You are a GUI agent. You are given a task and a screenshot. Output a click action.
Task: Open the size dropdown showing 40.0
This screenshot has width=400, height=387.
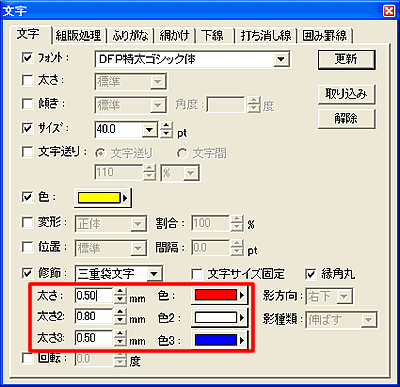(x=149, y=129)
